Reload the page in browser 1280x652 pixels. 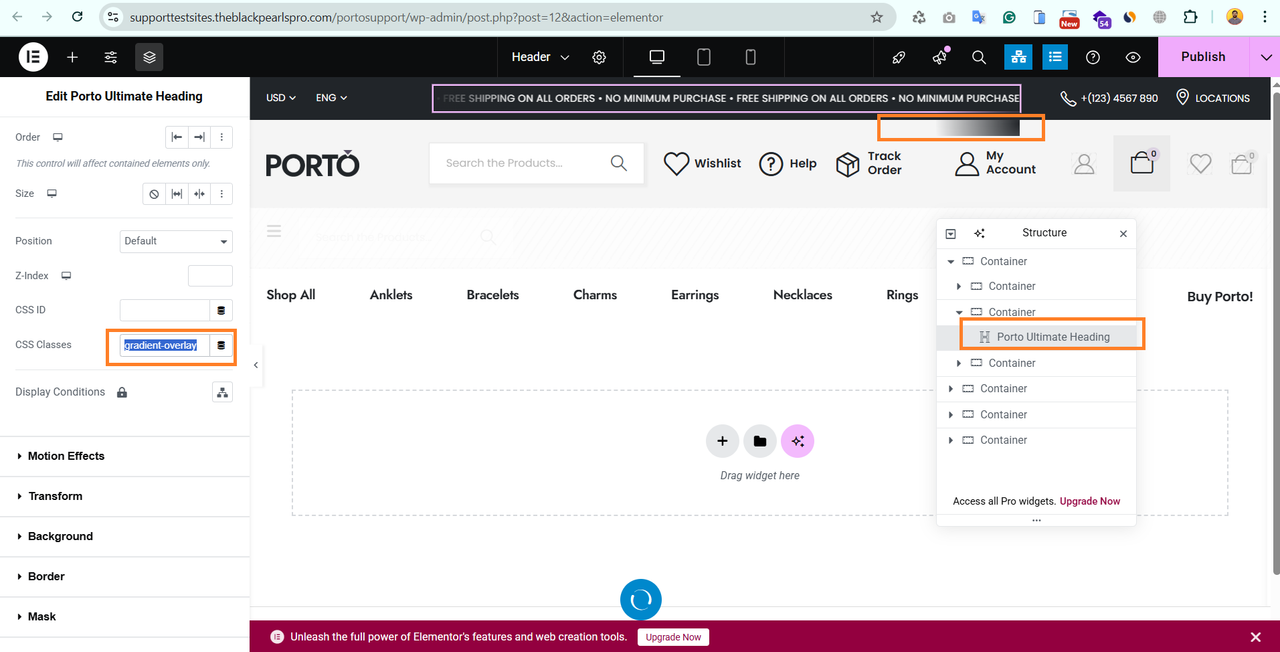click(78, 17)
